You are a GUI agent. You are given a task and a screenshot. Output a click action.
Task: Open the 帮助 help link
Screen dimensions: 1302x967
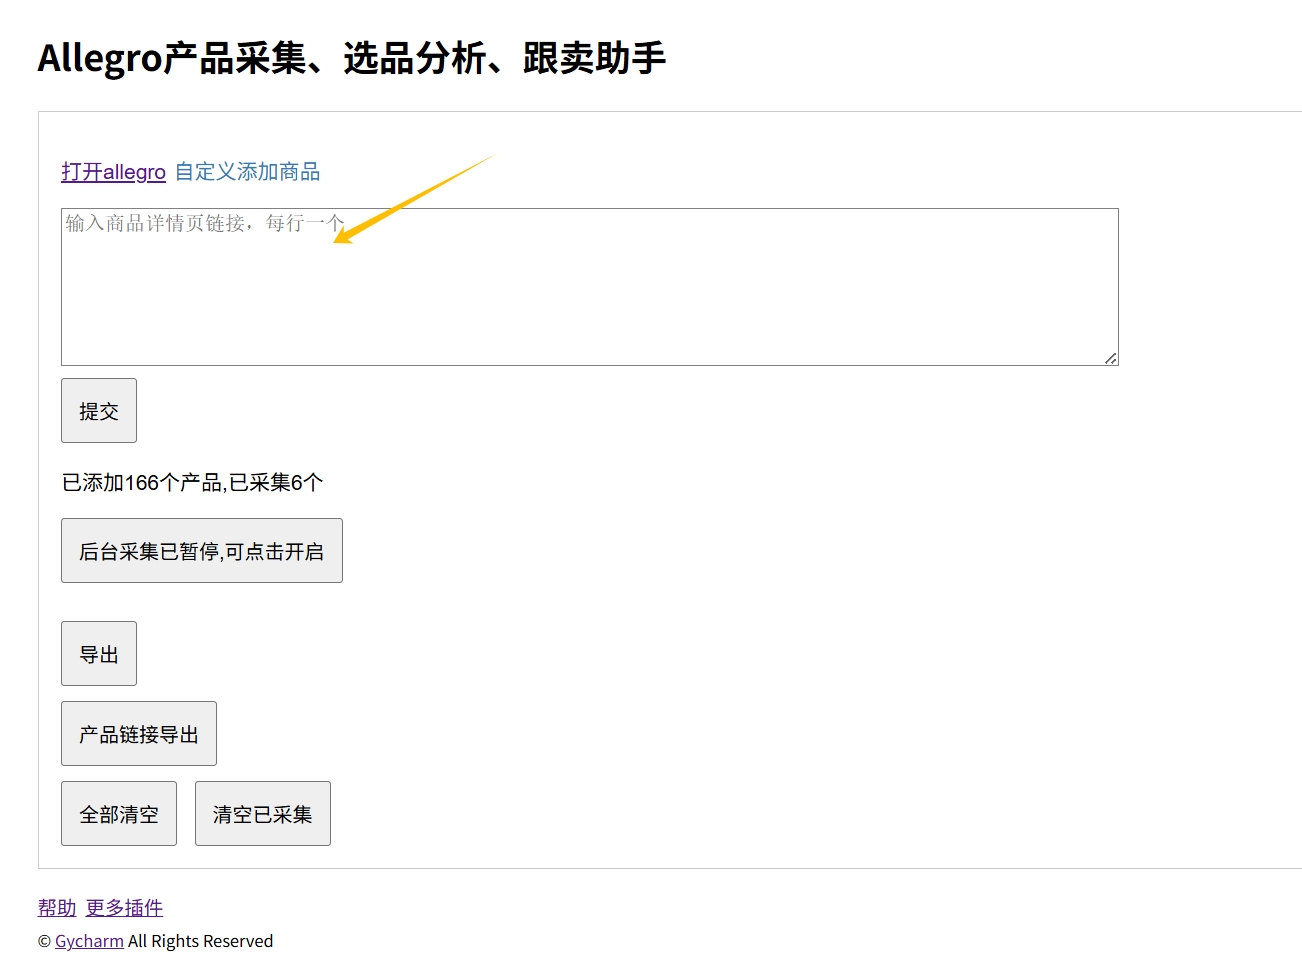coord(57,908)
